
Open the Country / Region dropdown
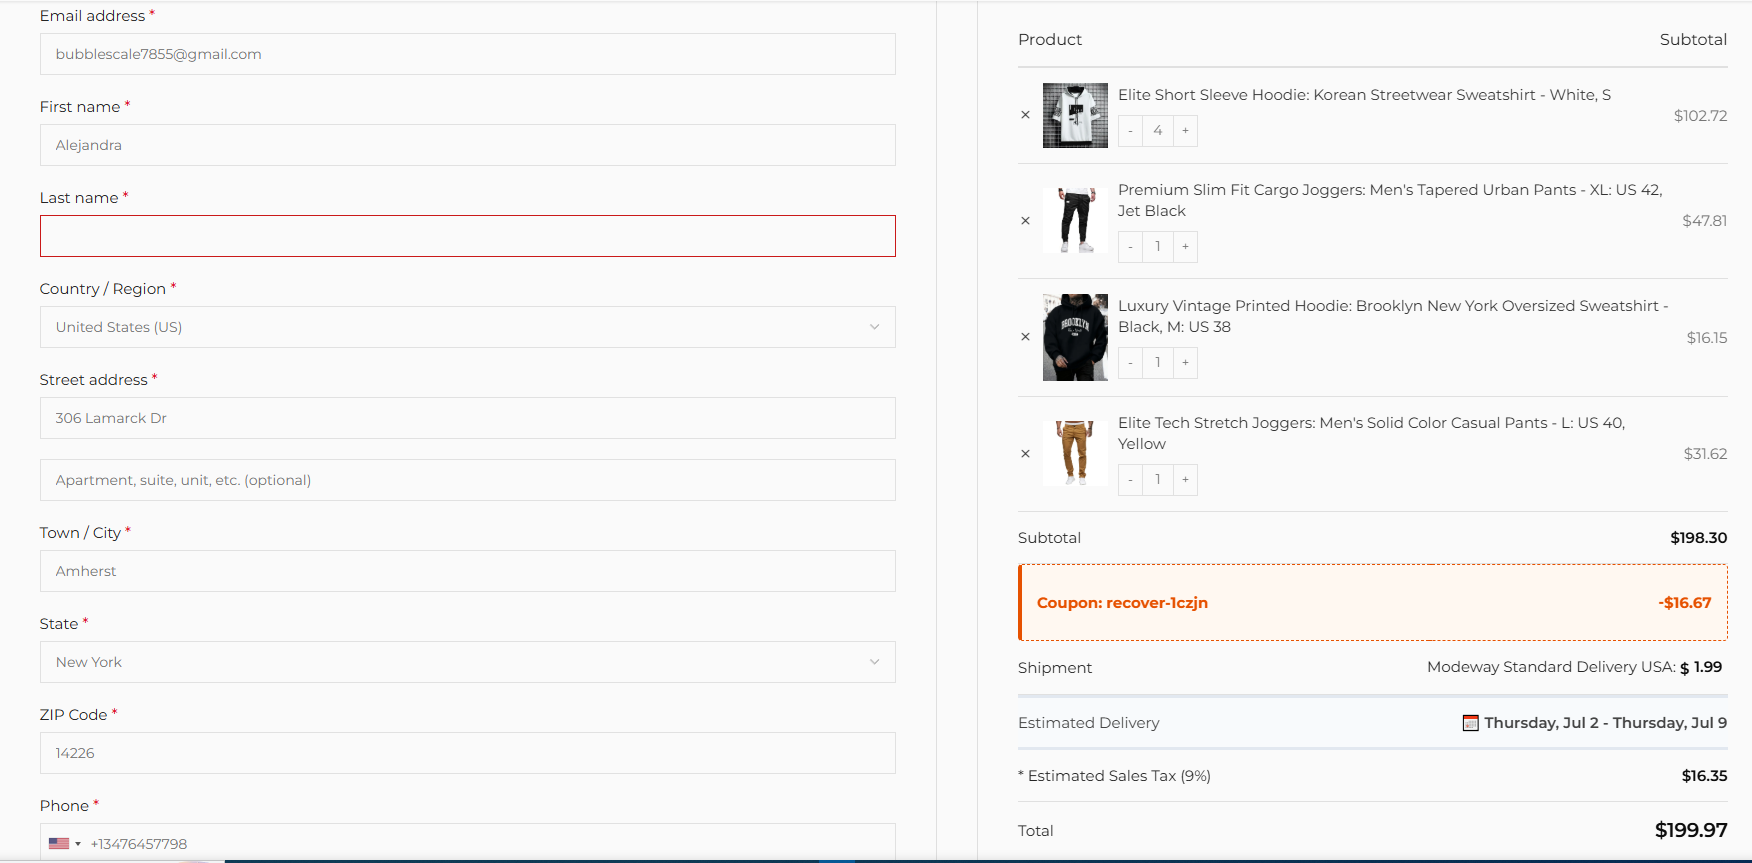[467, 327]
